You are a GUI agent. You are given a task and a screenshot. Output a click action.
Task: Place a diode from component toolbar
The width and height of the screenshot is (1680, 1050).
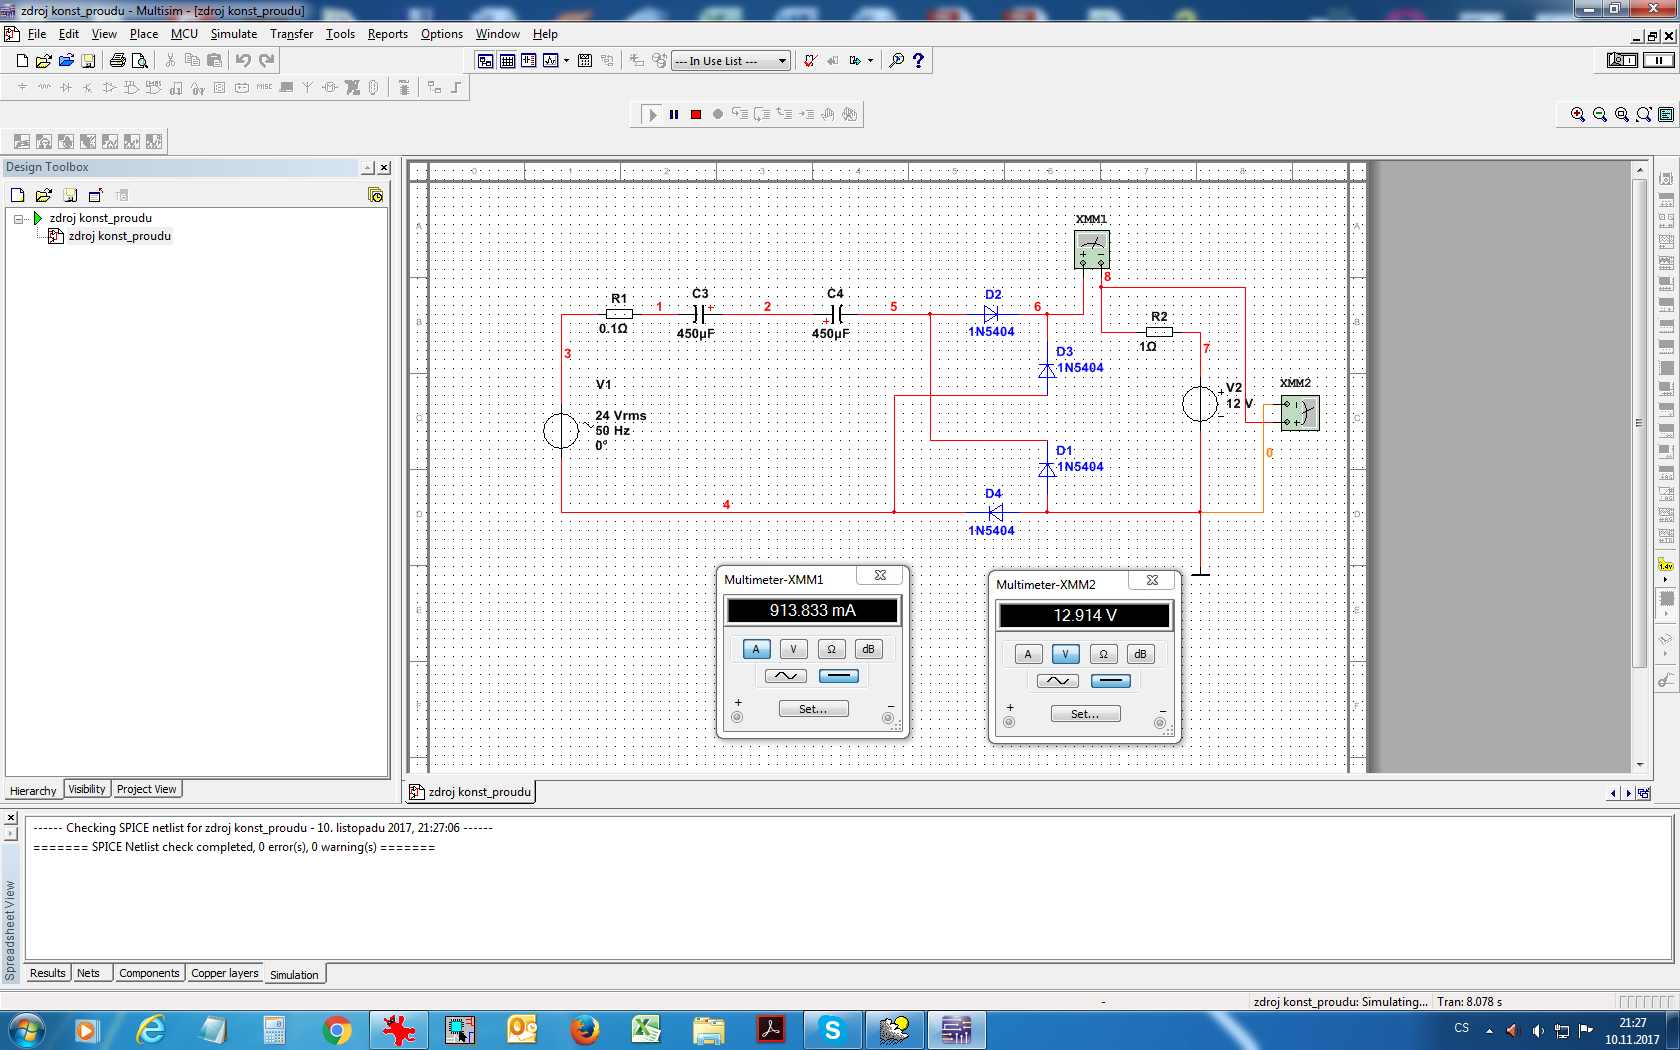tap(66, 88)
